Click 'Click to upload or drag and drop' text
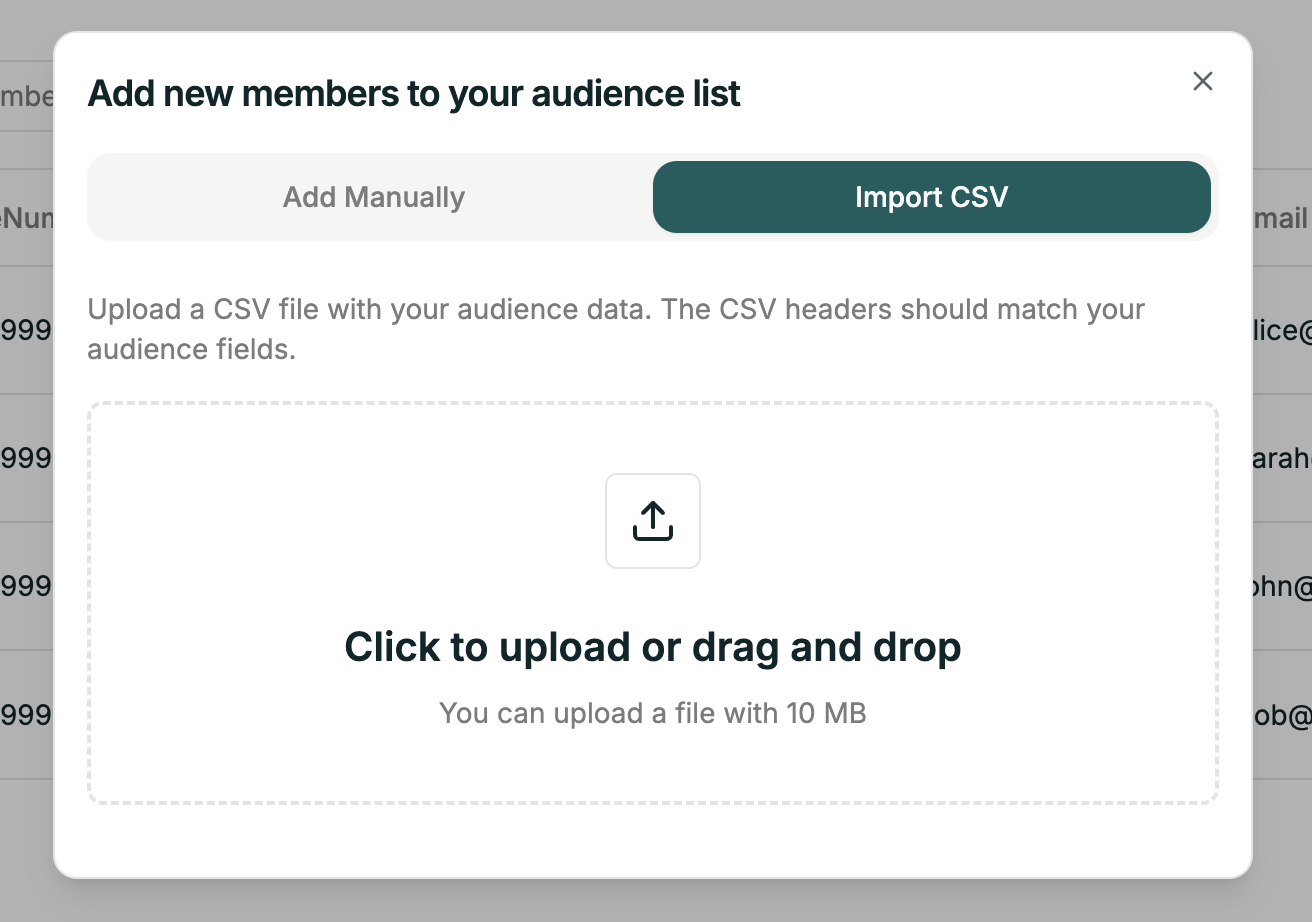Image resolution: width=1312 pixels, height=922 pixels. tap(653, 646)
